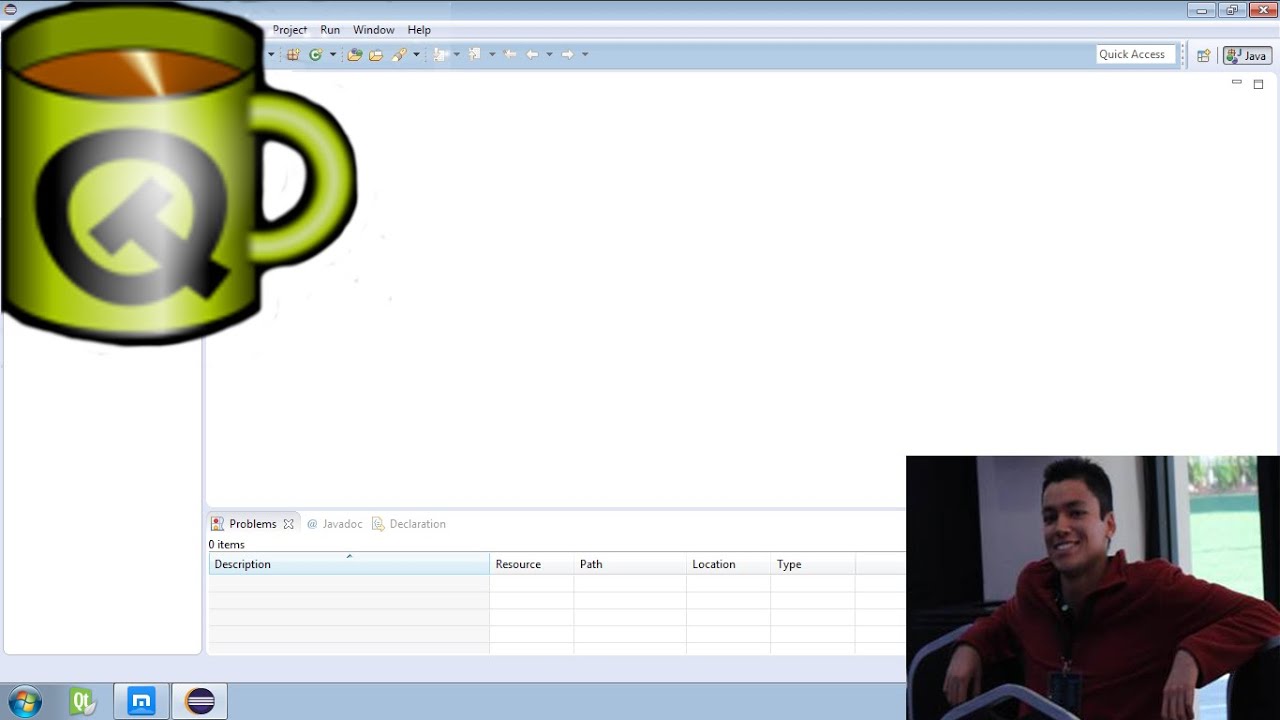Switch to the Declaration tab

[409, 524]
